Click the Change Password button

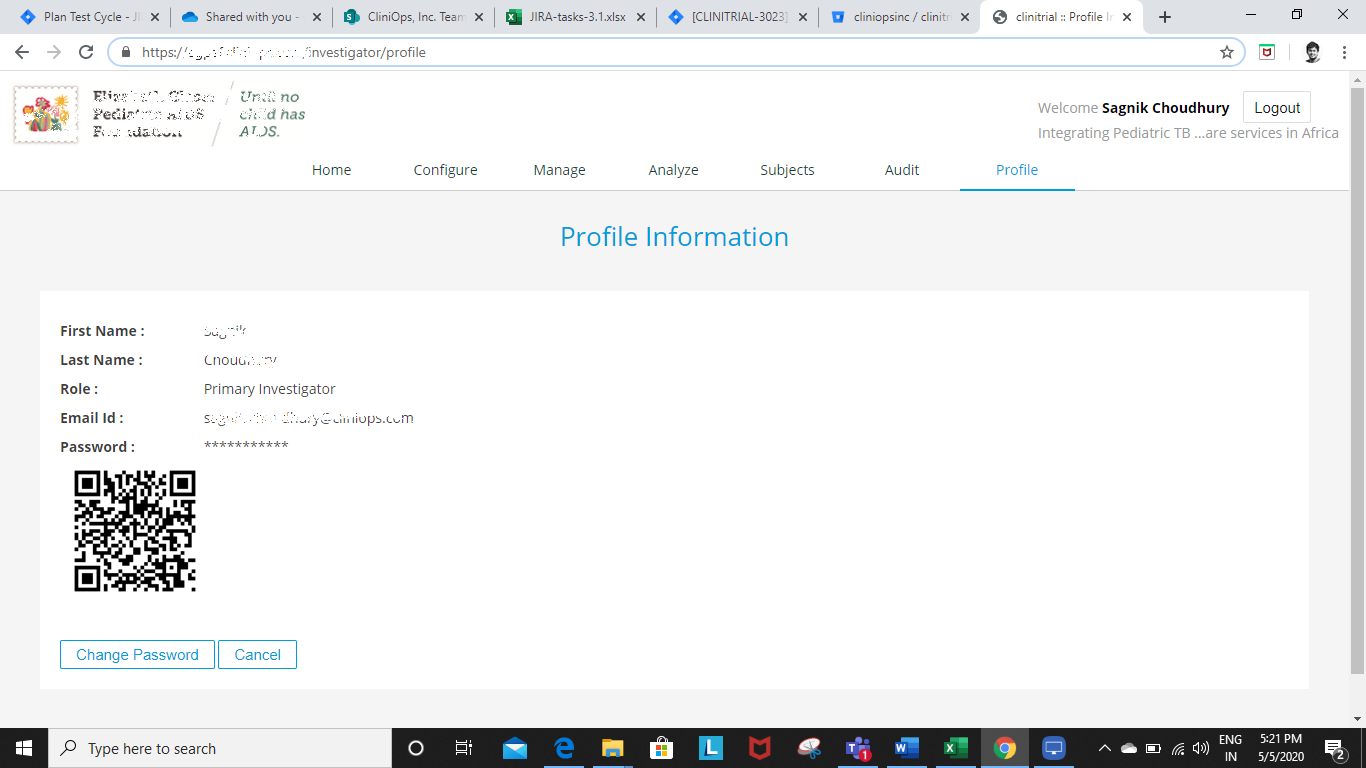[x=137, y=654]
